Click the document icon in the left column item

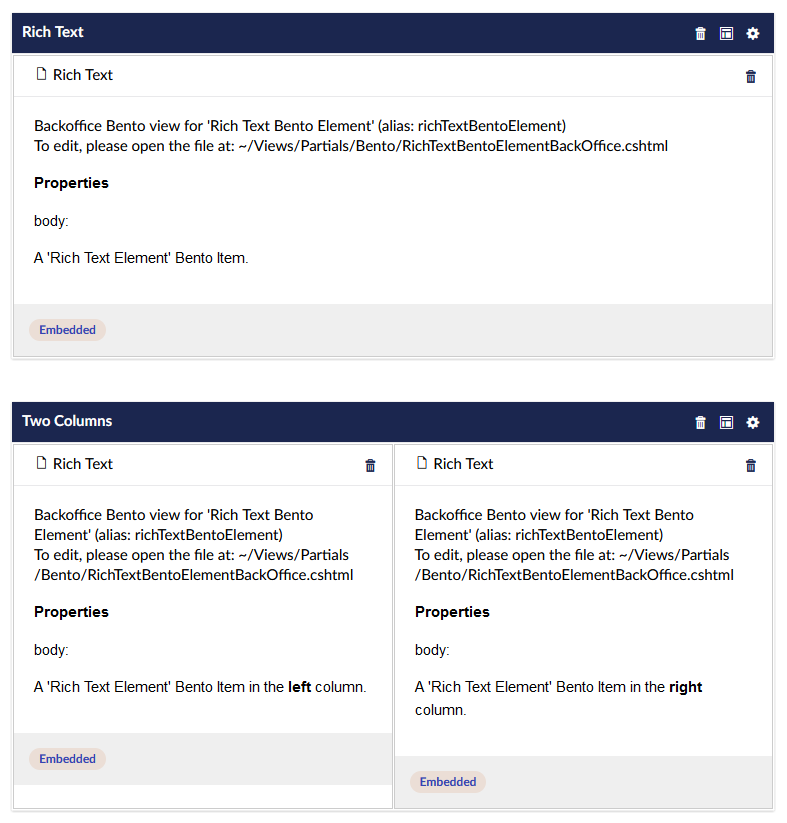click(41, 463)
